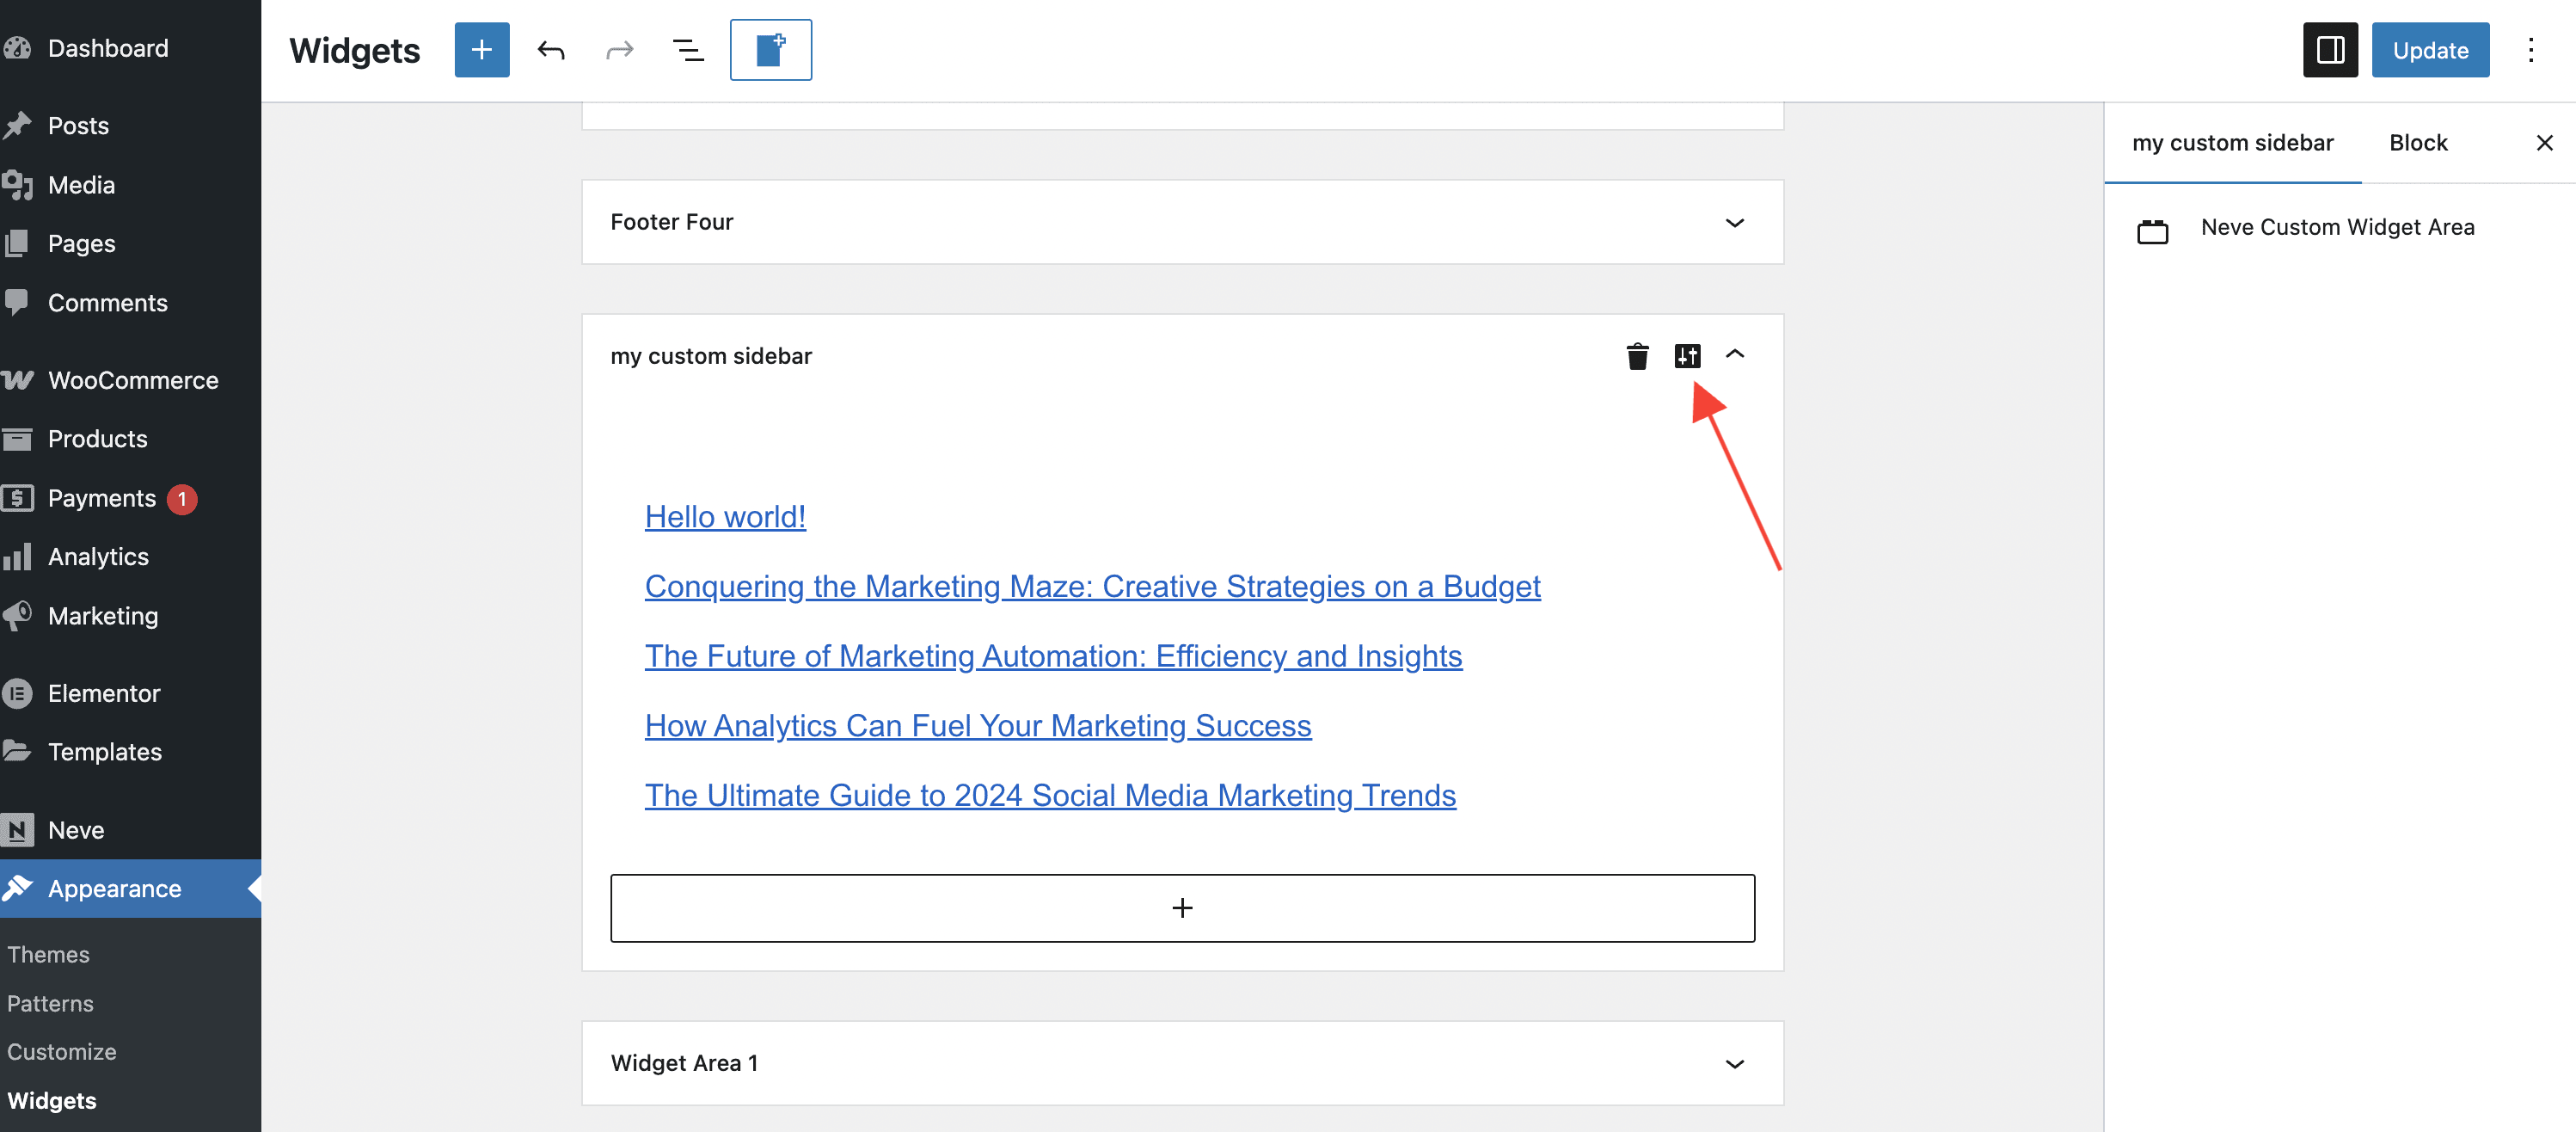
Task: Open WooCommerce in the admin menu
Action: (x=132, y=380)
